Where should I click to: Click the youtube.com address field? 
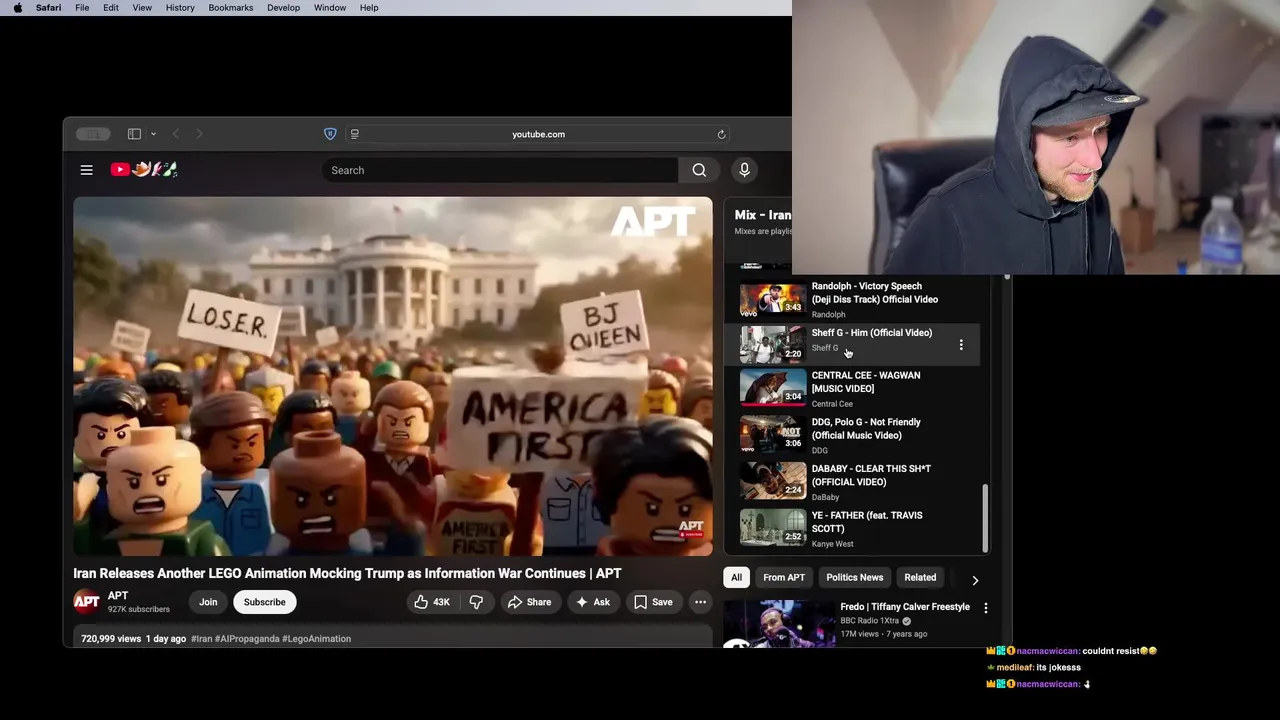(x=538, y=134)
